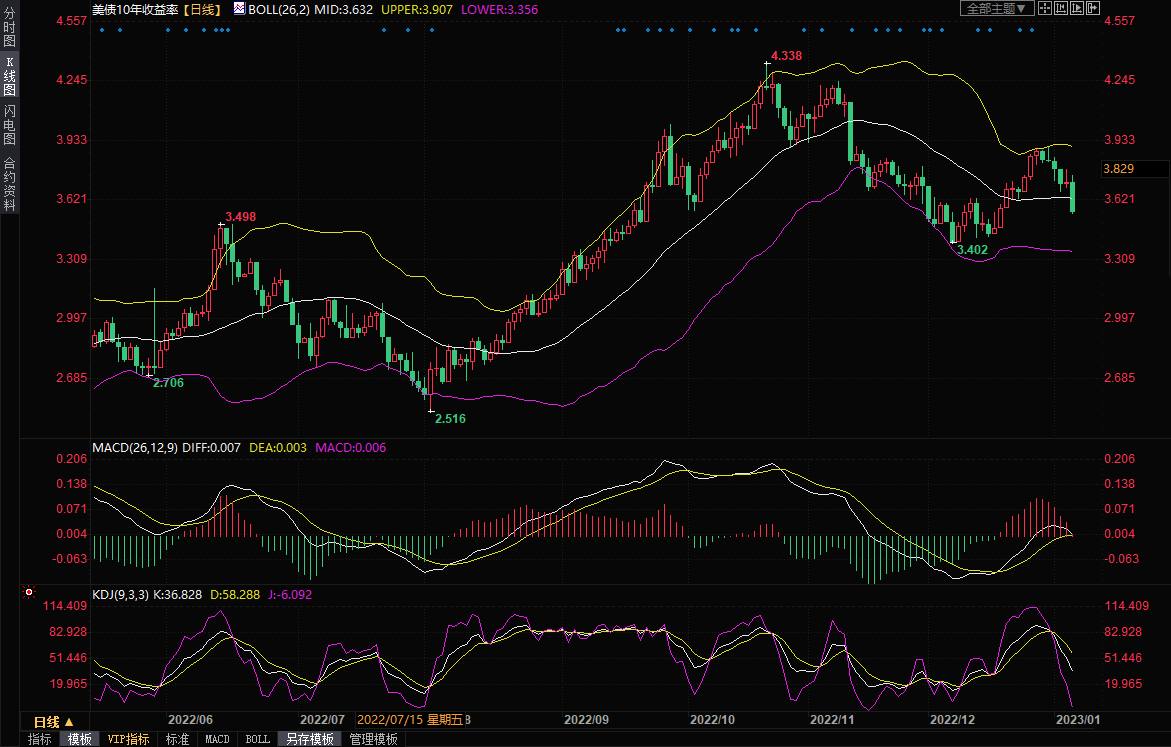Click the 【日线】 period label in title
1171x747 pixels.
[203, 9]
